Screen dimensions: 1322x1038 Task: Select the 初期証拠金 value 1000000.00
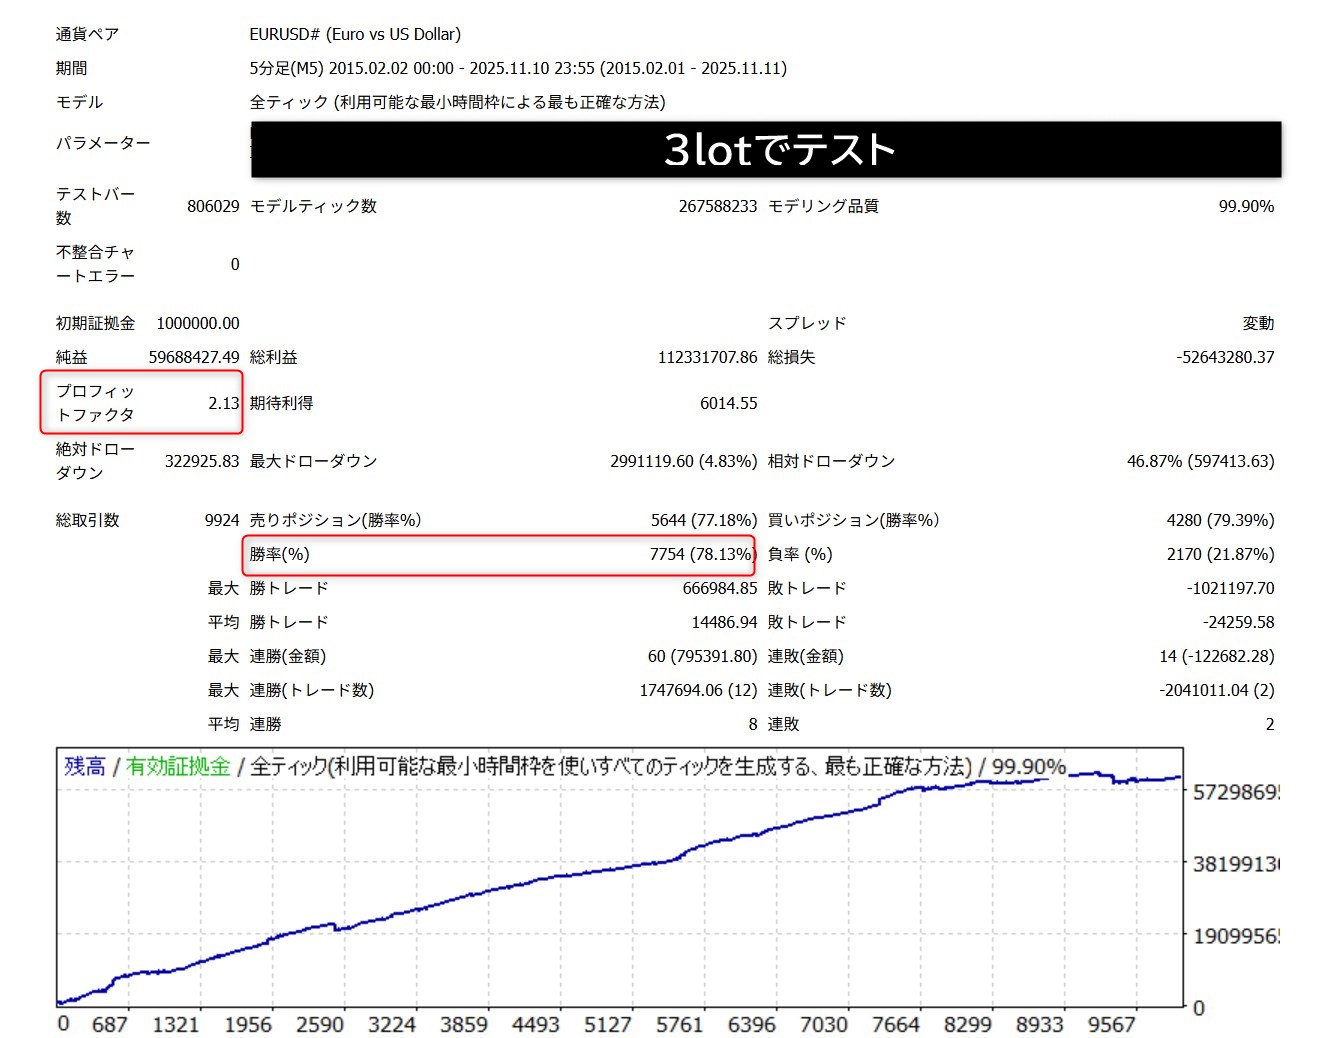[198, 323]
